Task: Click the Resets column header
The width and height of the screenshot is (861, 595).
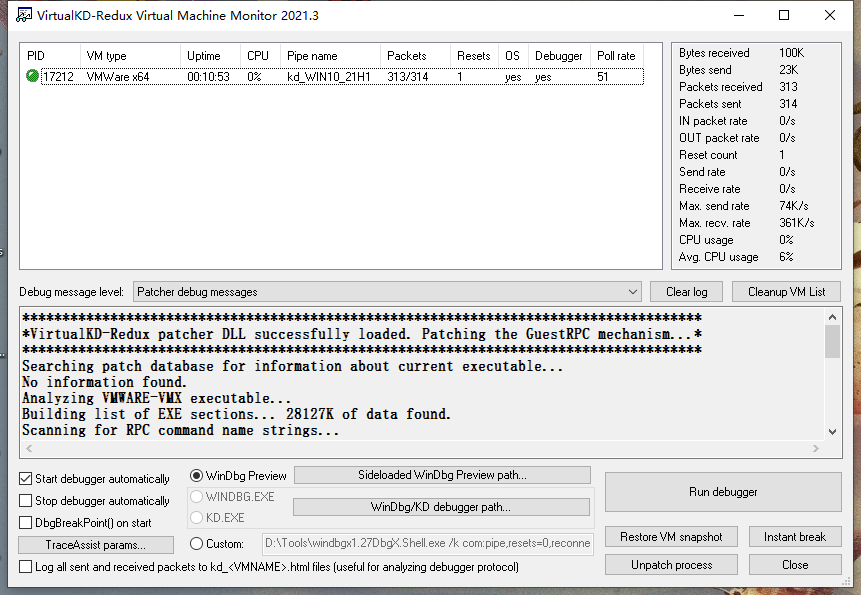Action: tap(474, 56)
